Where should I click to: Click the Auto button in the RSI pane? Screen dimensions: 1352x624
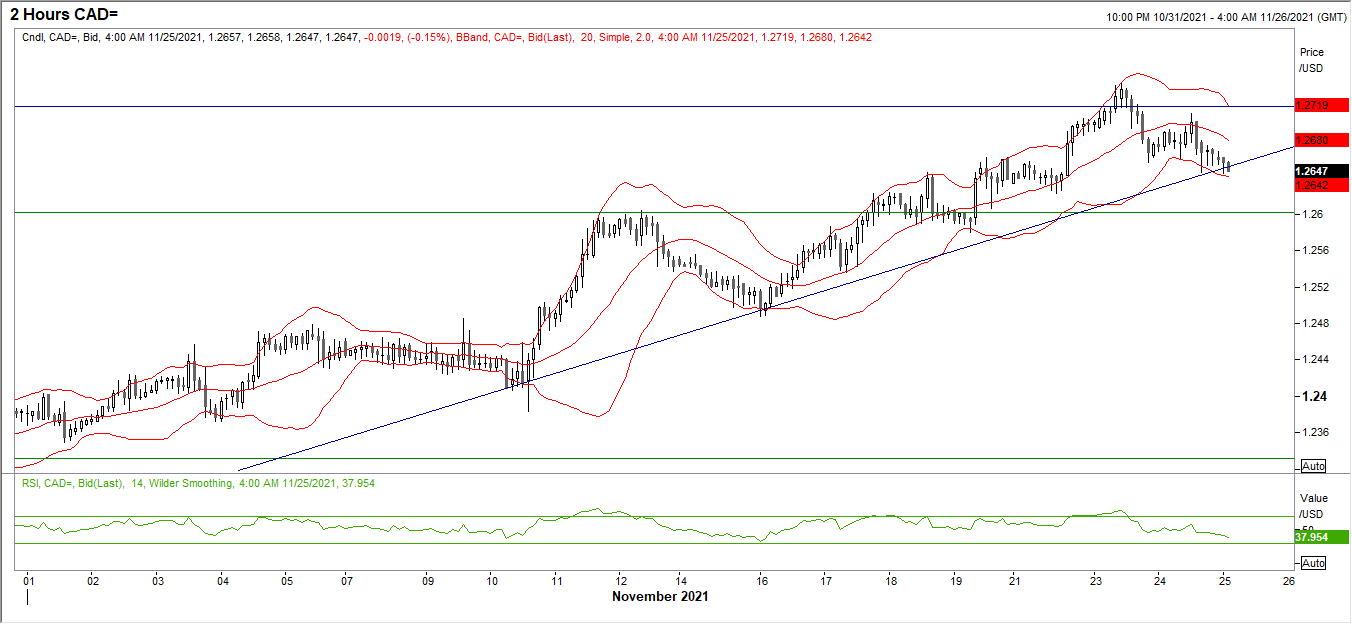point(1313,563)
